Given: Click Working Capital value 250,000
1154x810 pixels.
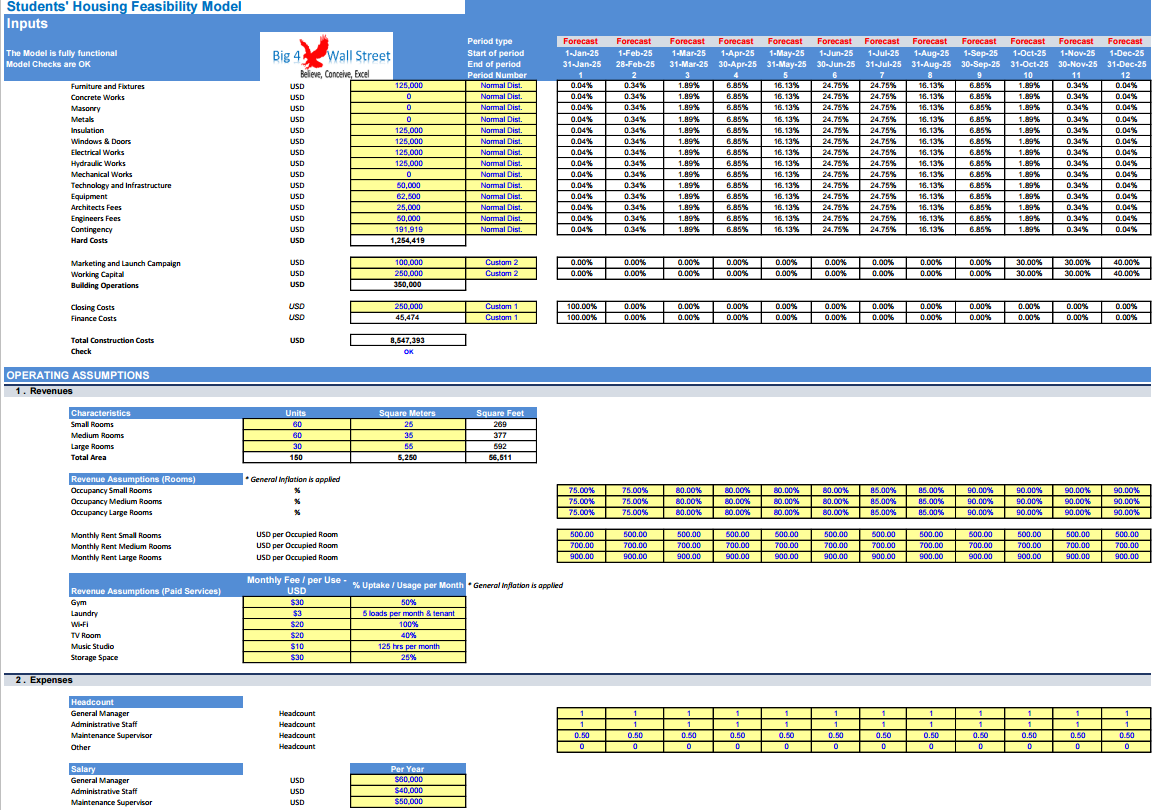Looking at the screenshot, I should (x=408, y=274).
